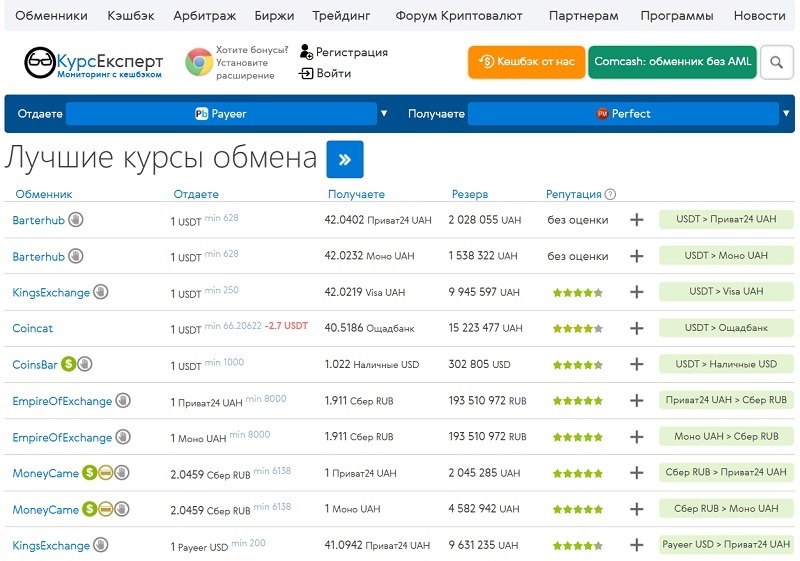Open Форум Криптовалют in top menu
Screen dimensions: 800x561
[x=459, y=16]
